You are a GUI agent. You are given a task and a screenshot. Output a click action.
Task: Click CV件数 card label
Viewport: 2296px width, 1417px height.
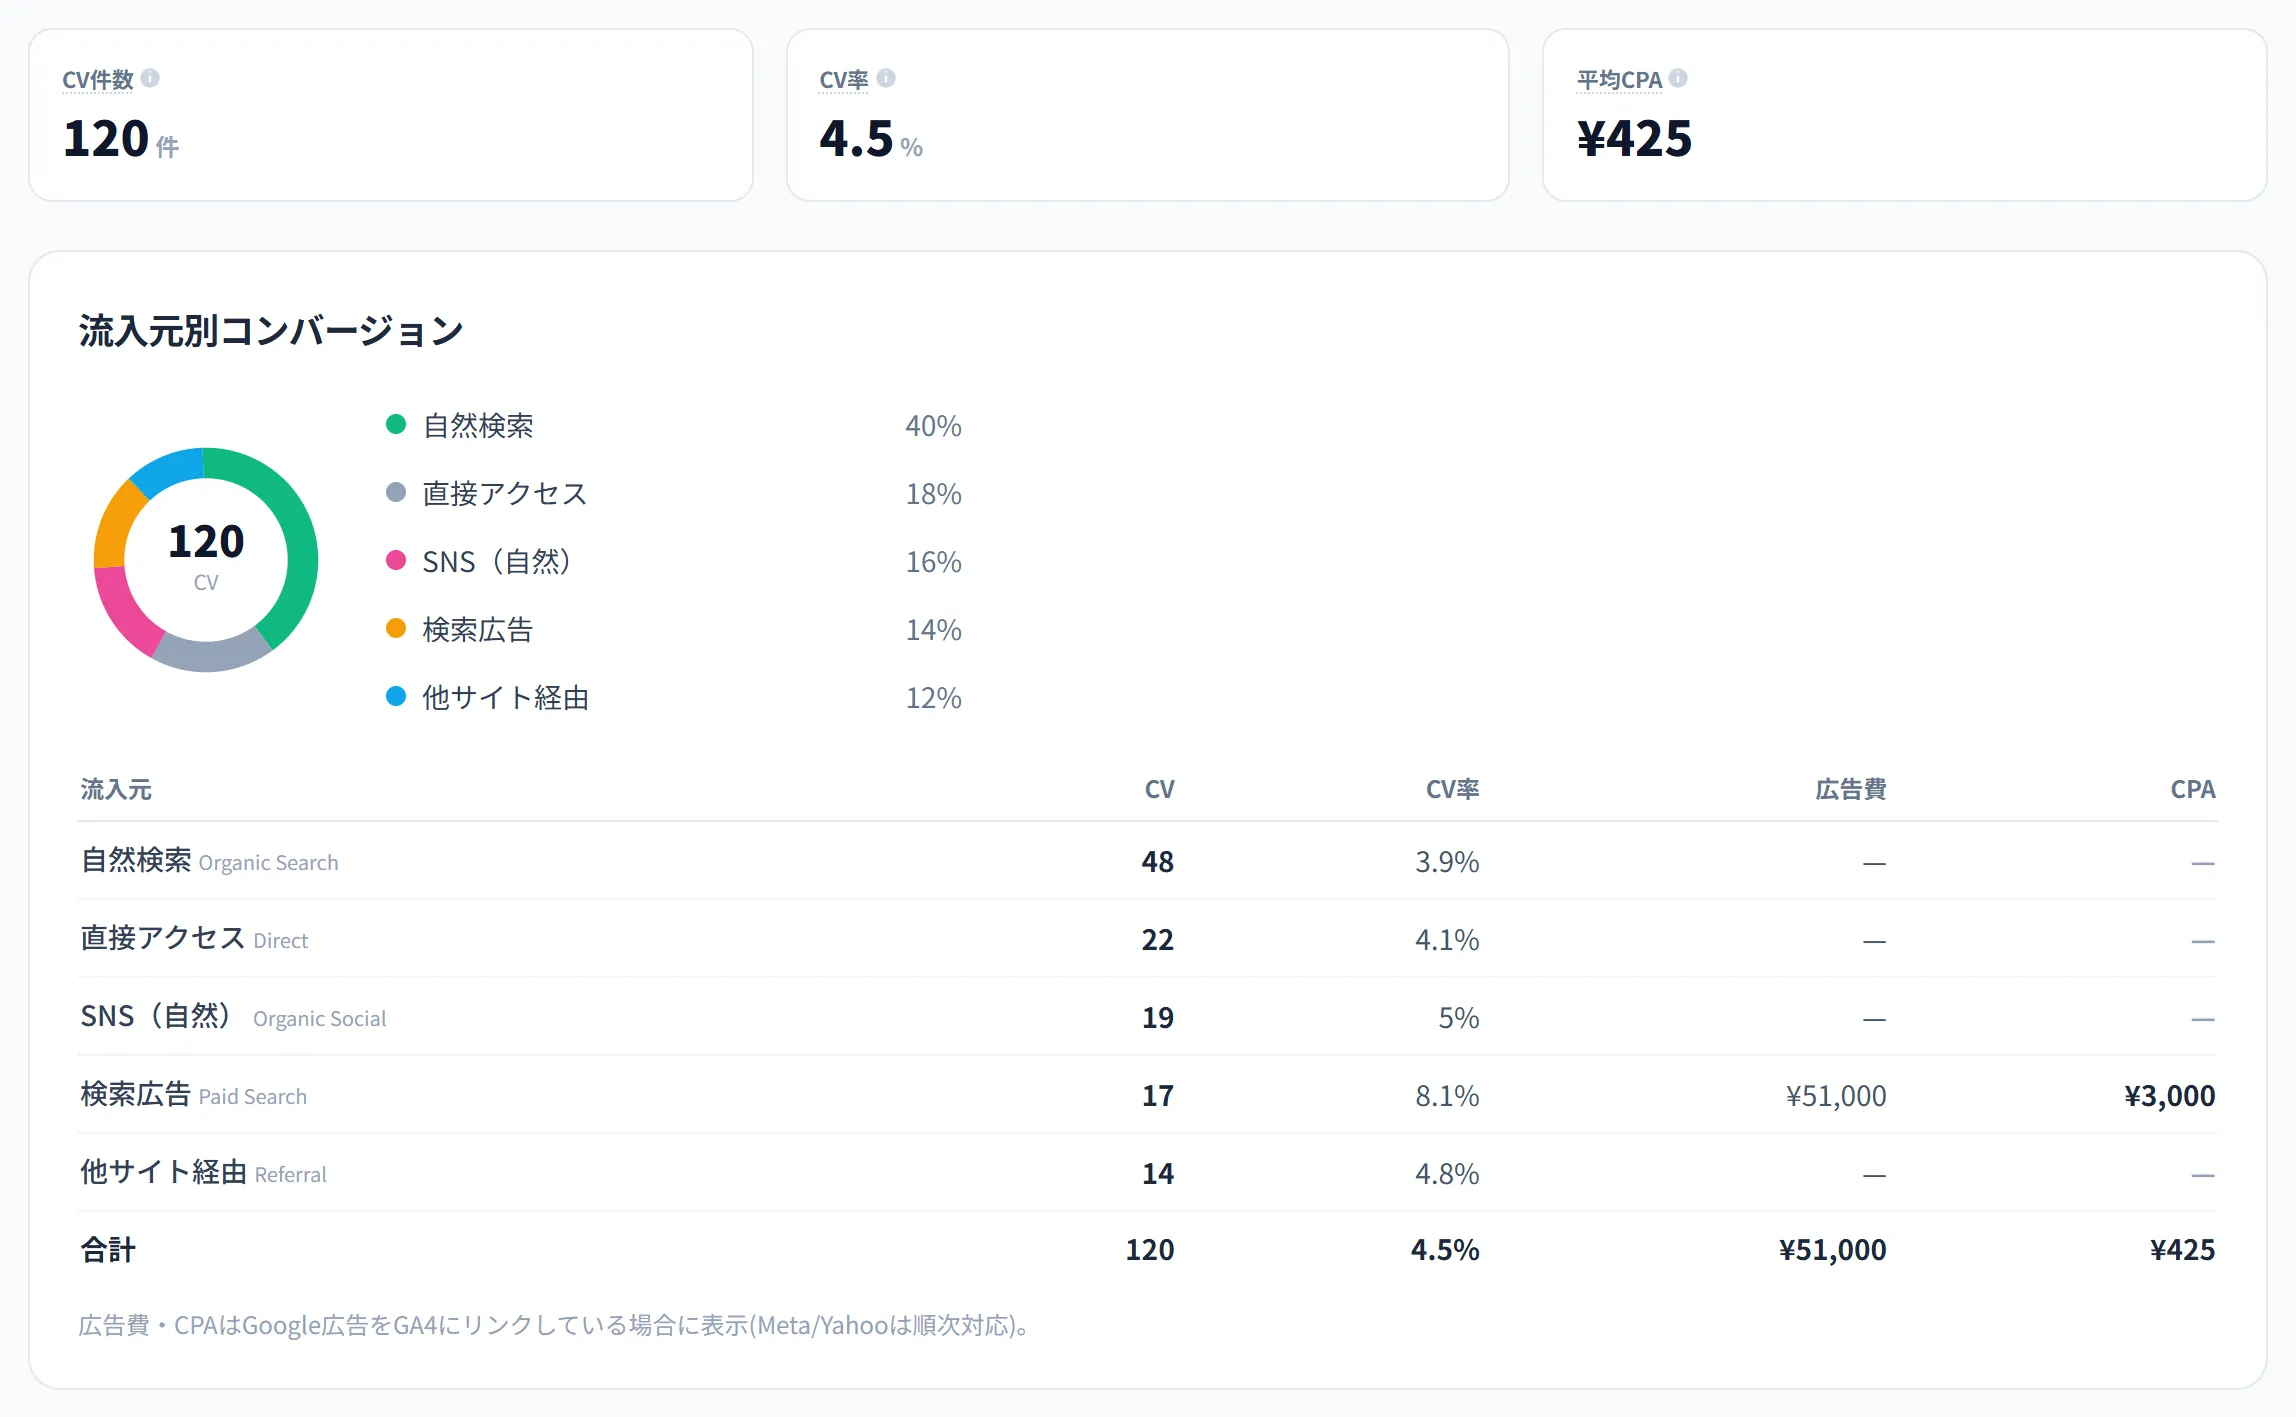tap(98, 79)
